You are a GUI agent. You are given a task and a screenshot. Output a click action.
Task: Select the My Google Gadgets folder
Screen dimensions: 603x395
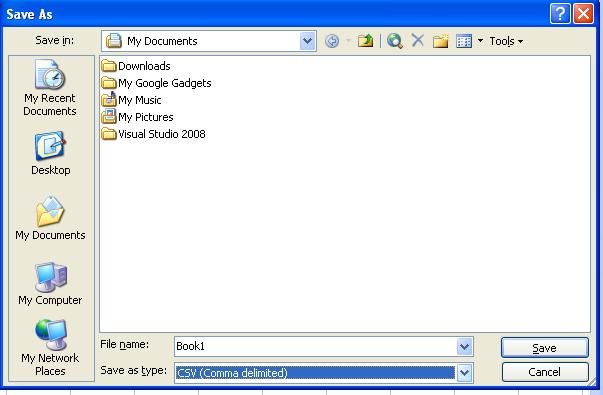pyautogui.click(x=157, y=83)
